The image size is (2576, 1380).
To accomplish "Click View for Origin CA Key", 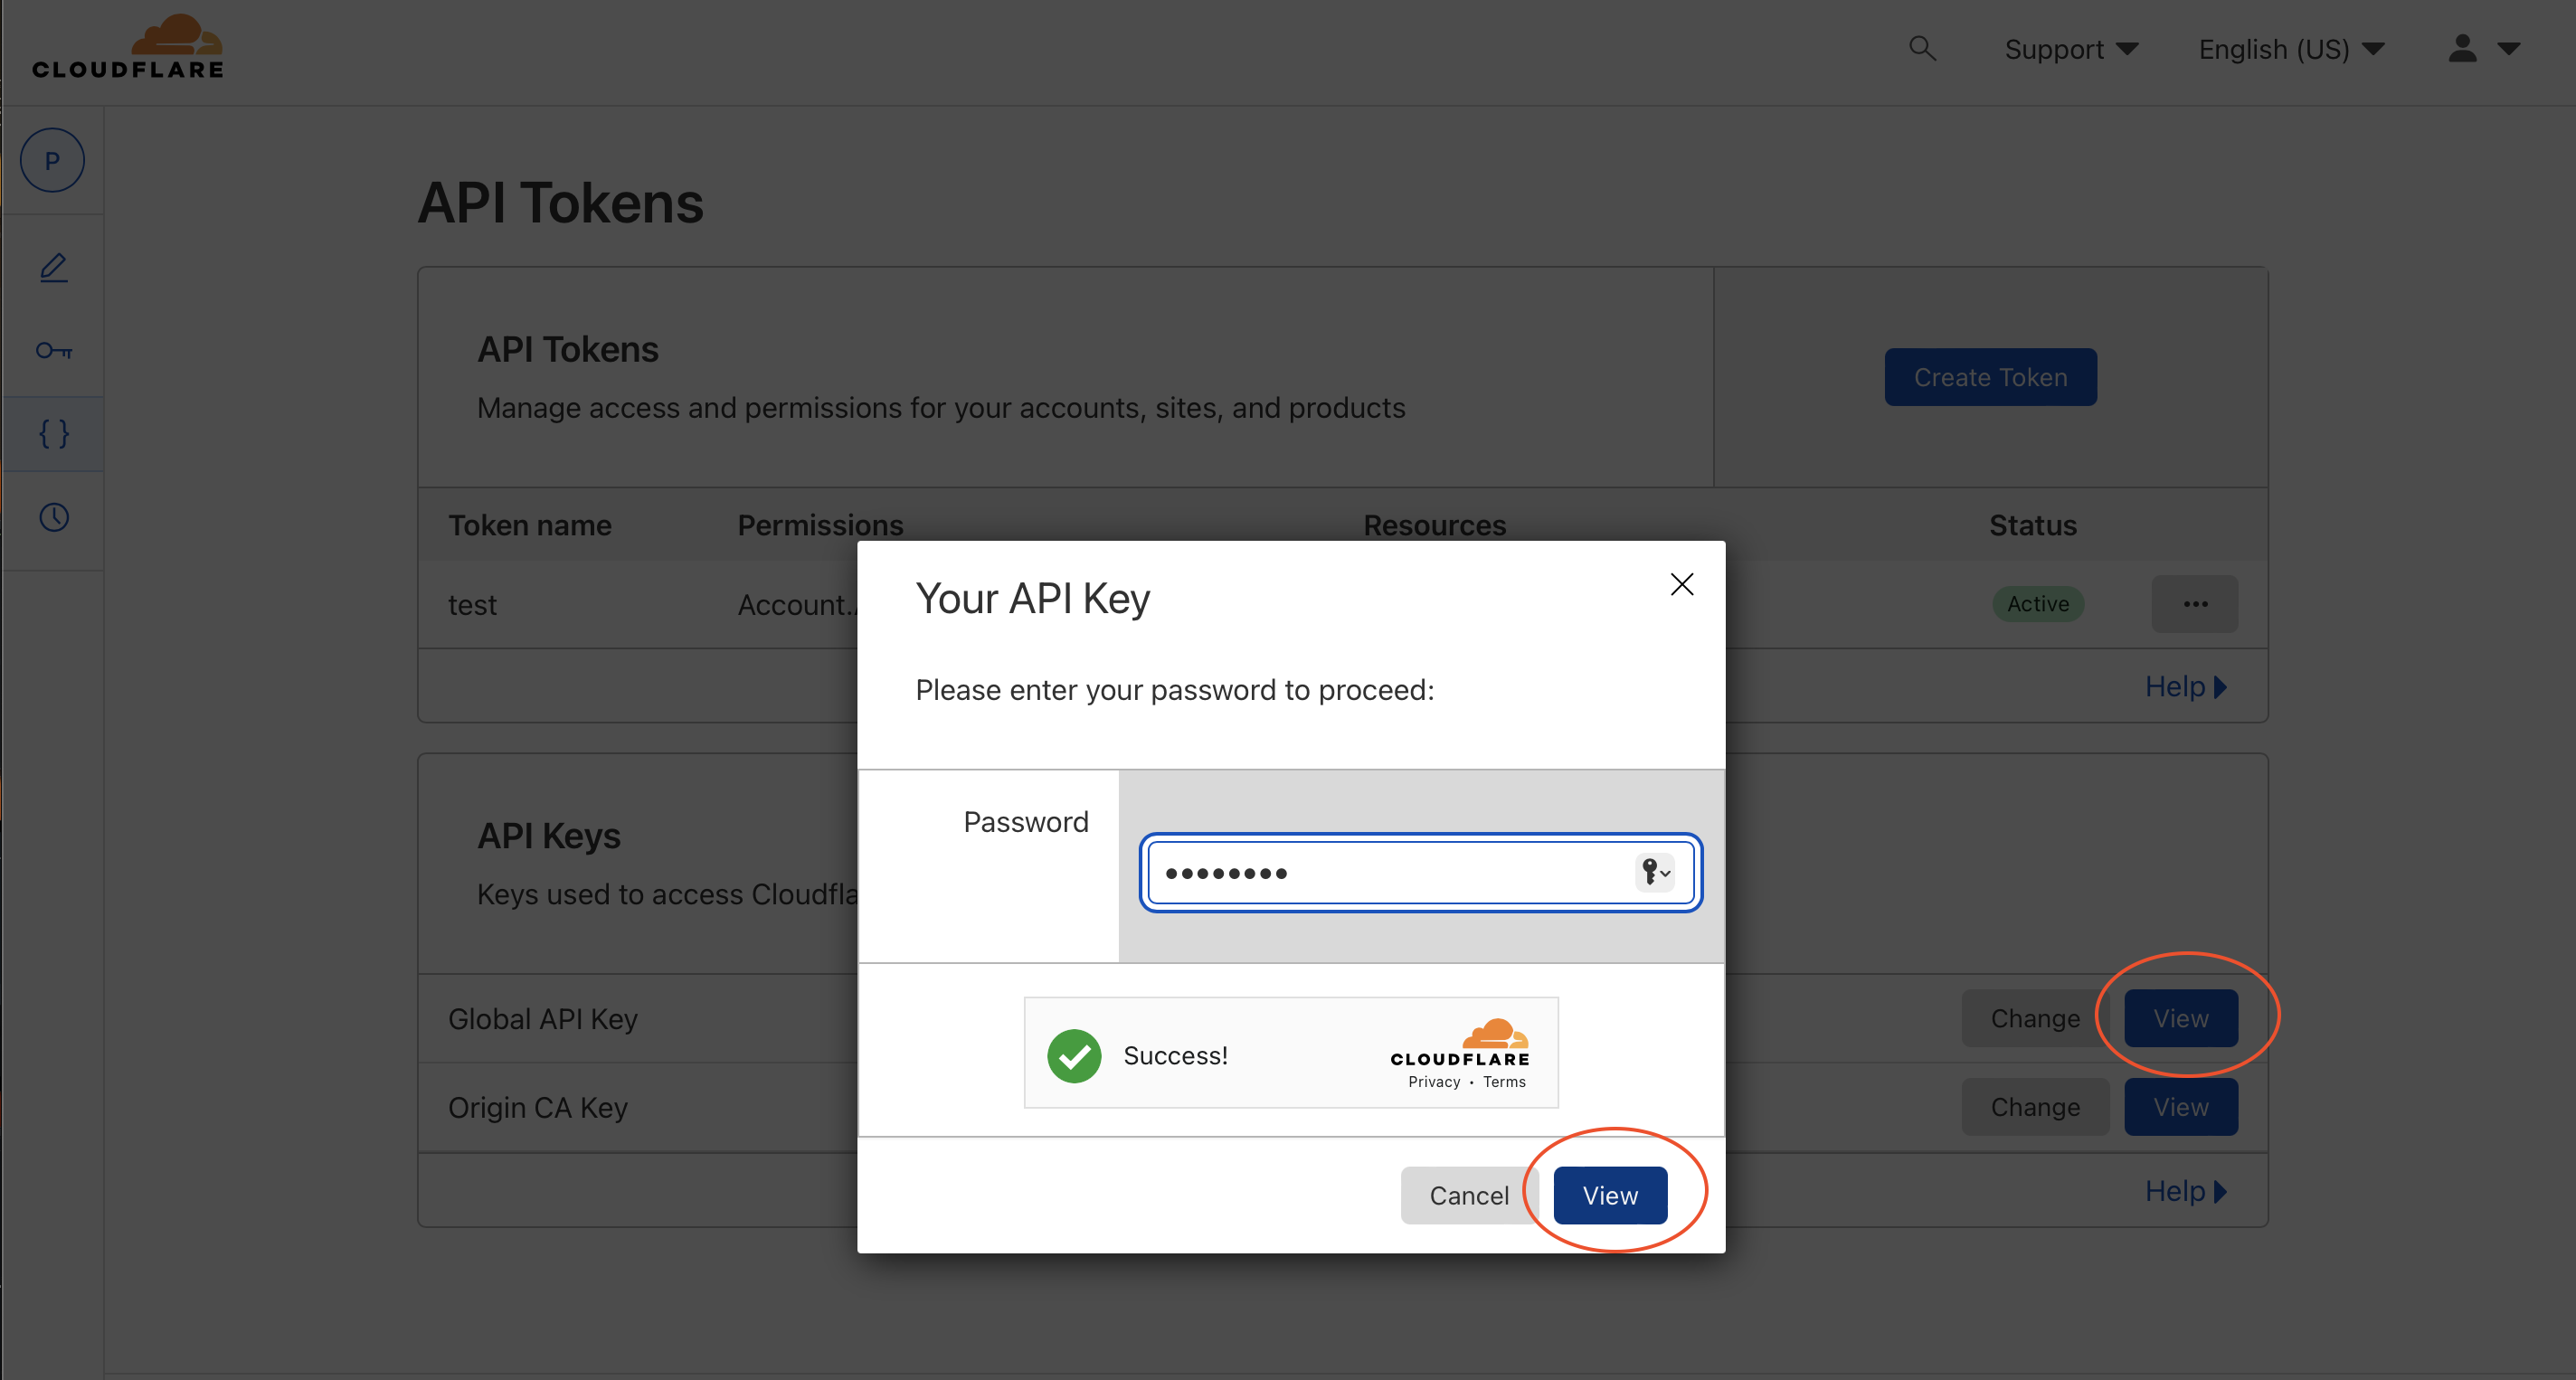I will [x=2180, y=1107].
